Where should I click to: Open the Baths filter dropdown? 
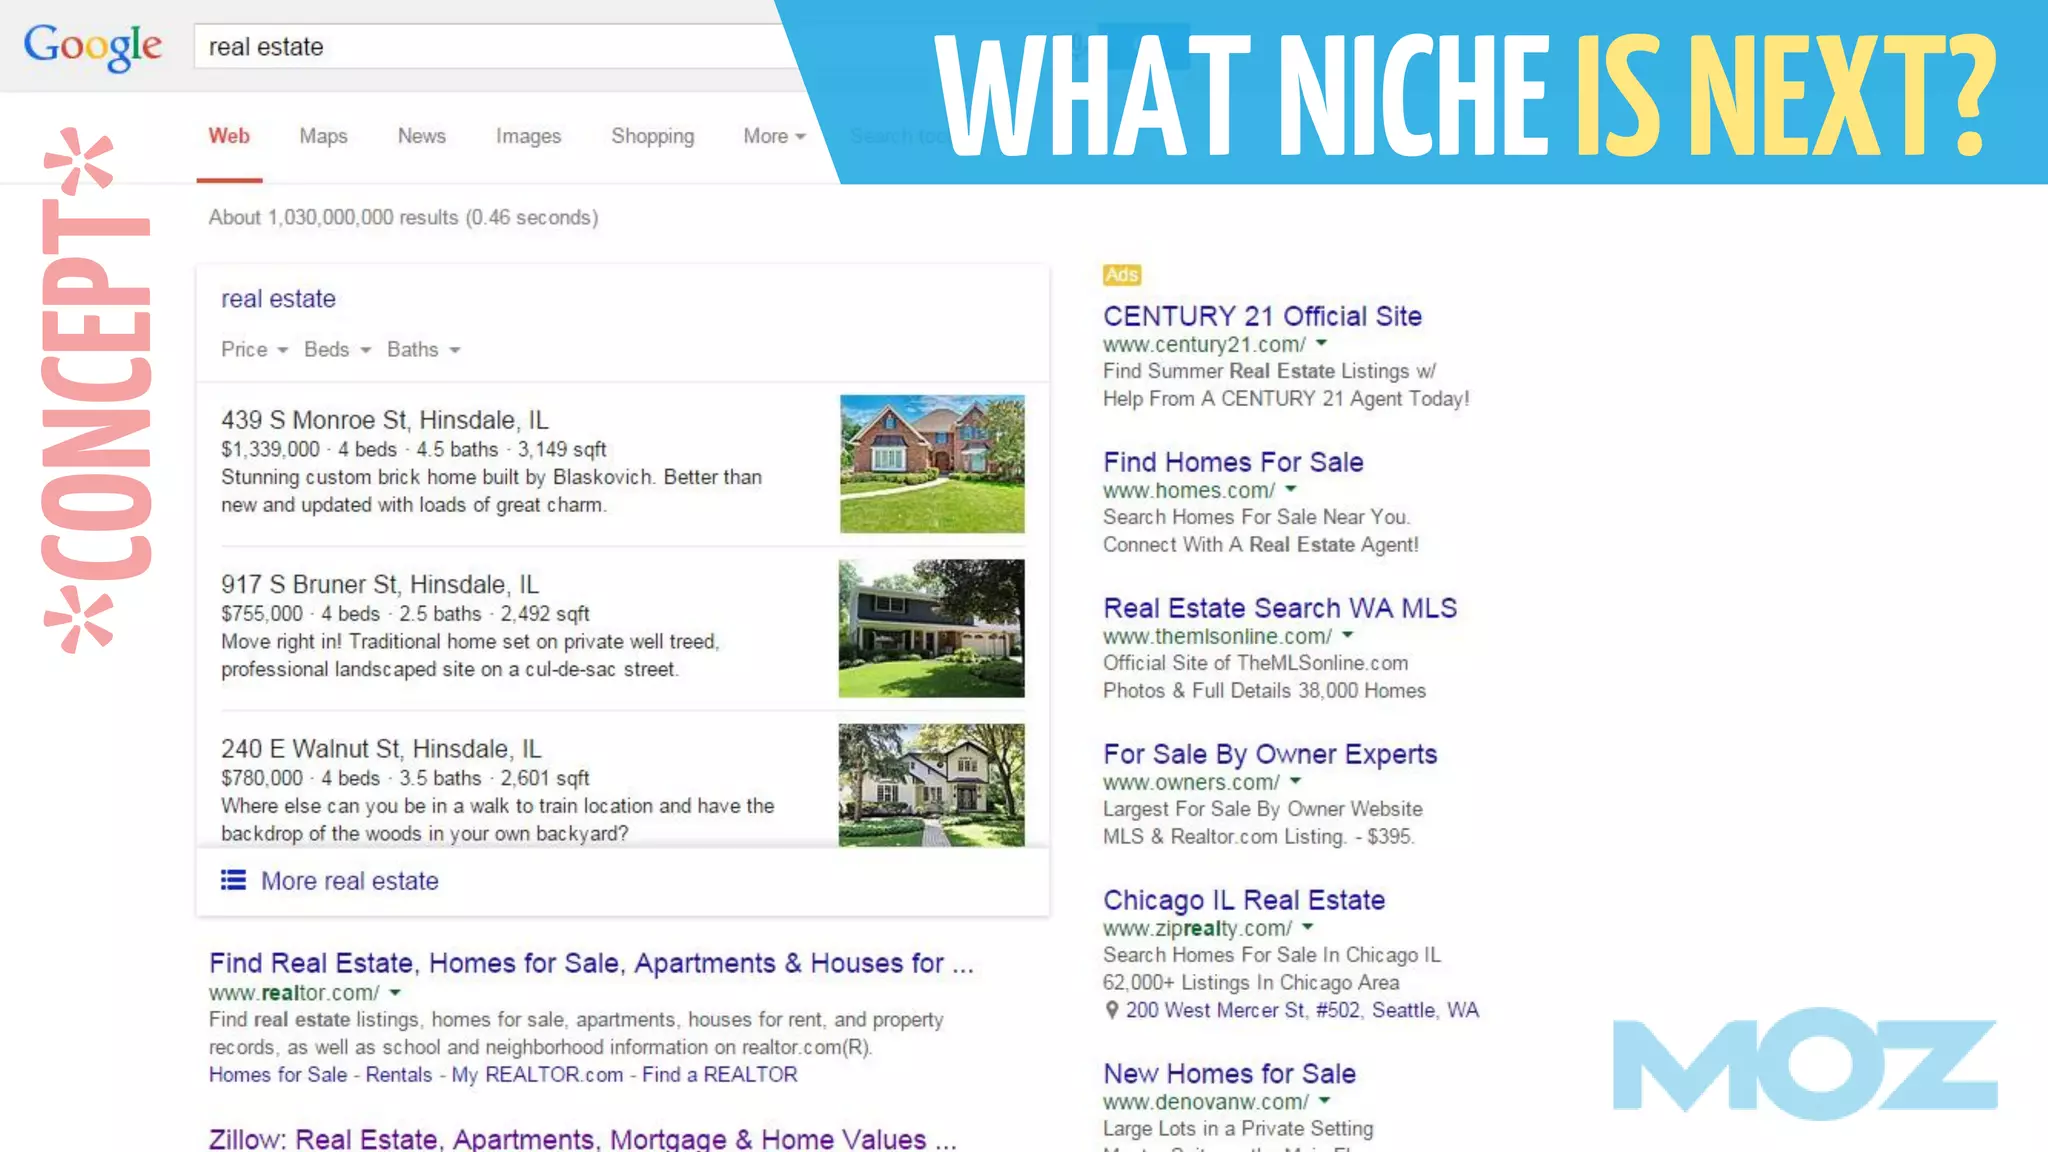click(x=423, y=349)
